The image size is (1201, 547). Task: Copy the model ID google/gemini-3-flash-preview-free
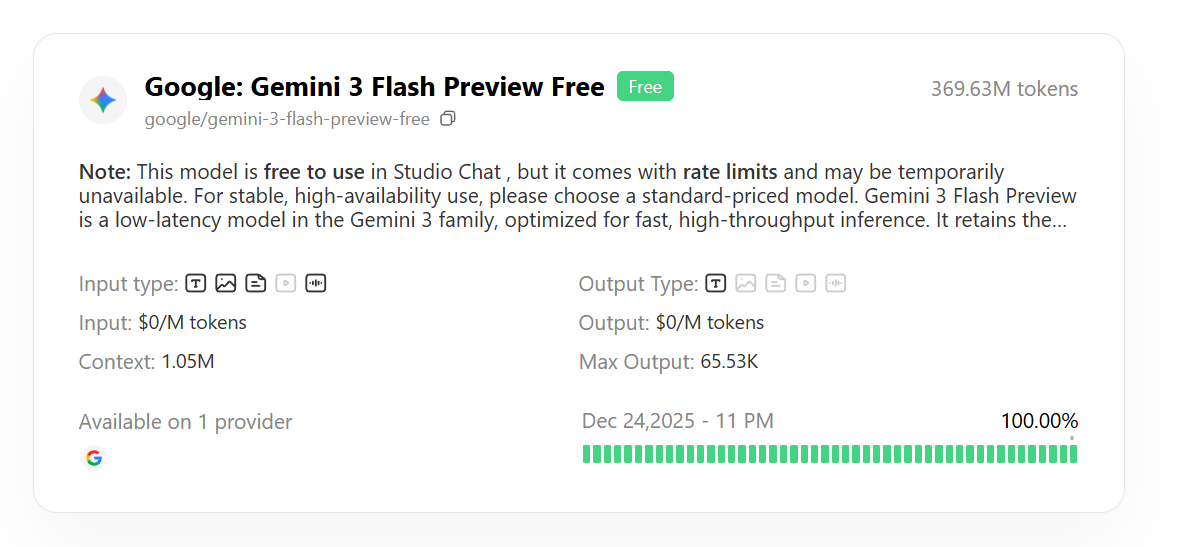448,119
